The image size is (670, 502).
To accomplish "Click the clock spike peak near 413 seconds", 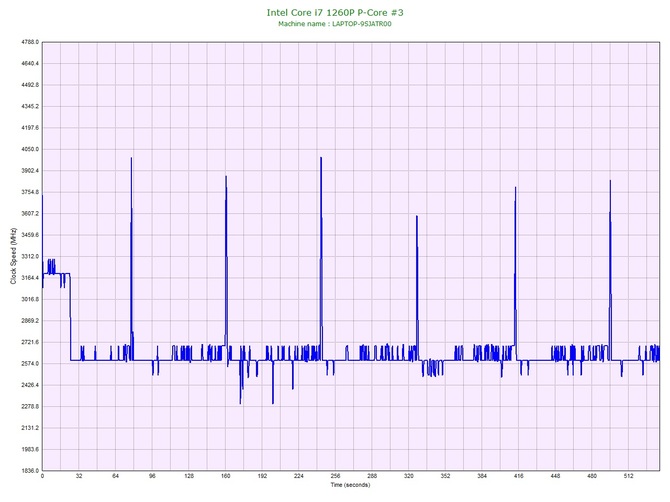I will pos(515,188).
